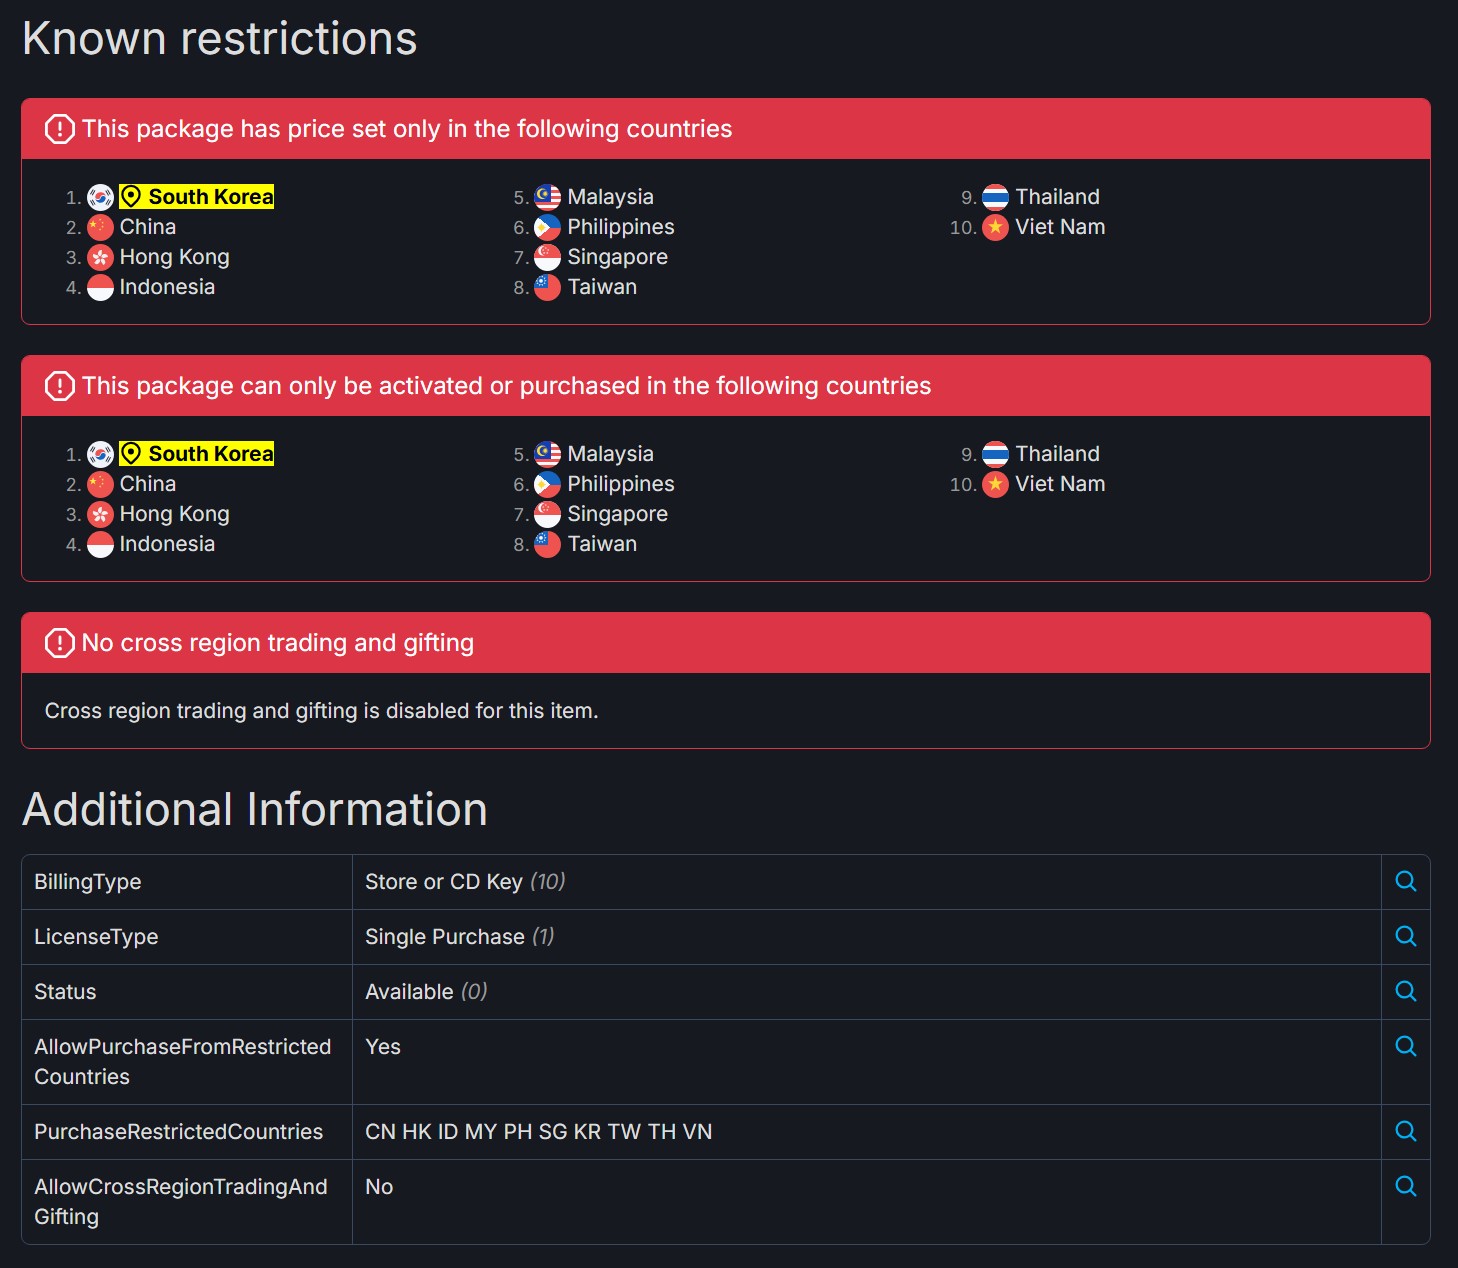Open South Korea in the price set list

pyautogui.click(x=210, y=197)
